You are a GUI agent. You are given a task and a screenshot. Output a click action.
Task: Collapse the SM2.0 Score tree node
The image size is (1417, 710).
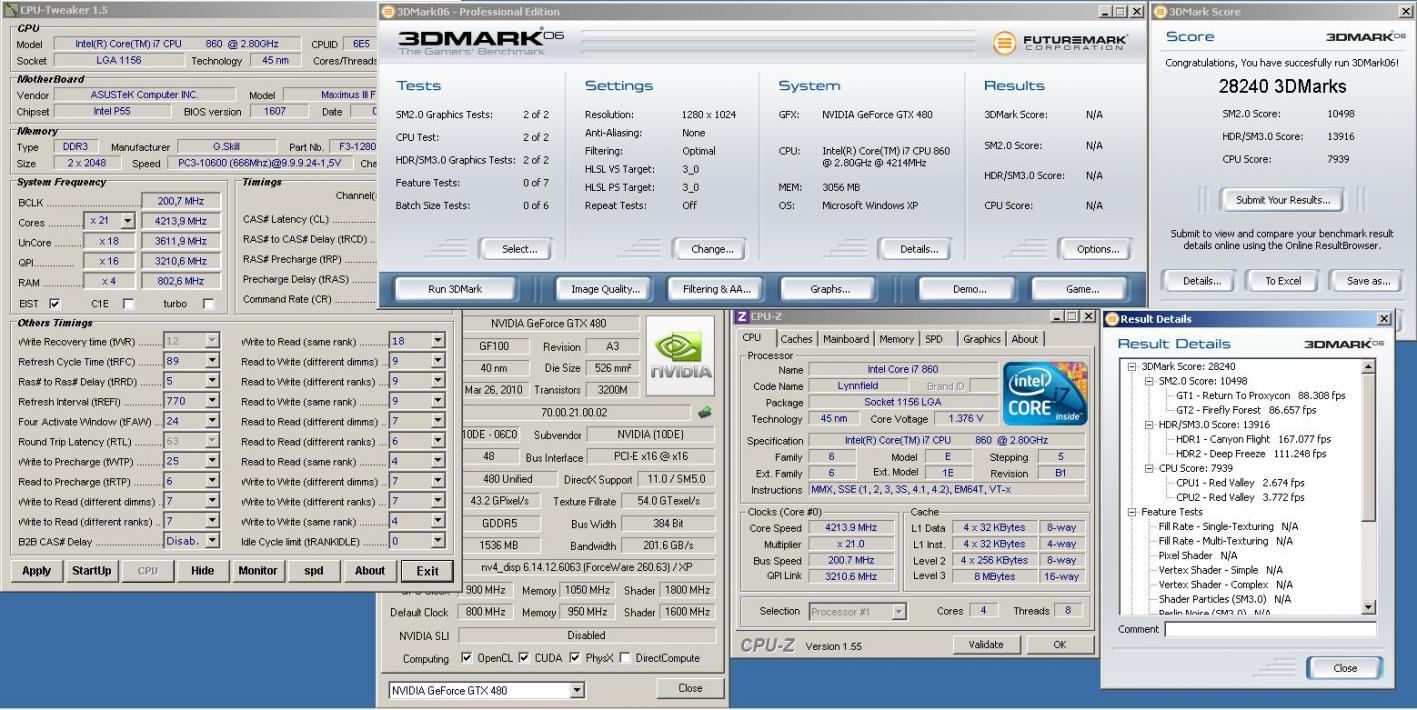tap(1147, 381)
